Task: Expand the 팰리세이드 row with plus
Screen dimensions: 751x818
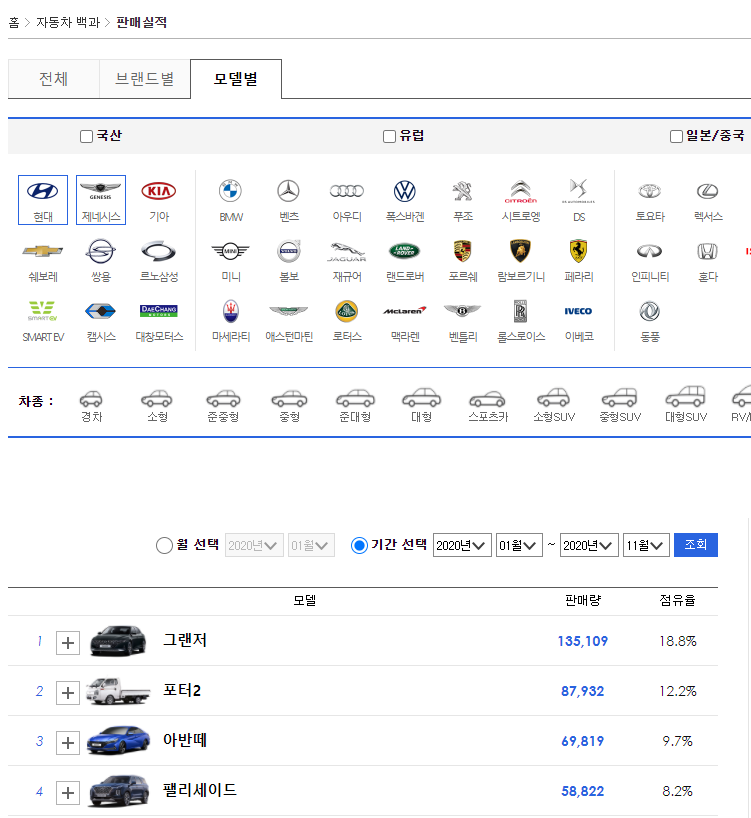Action: [x=68, y=793]
